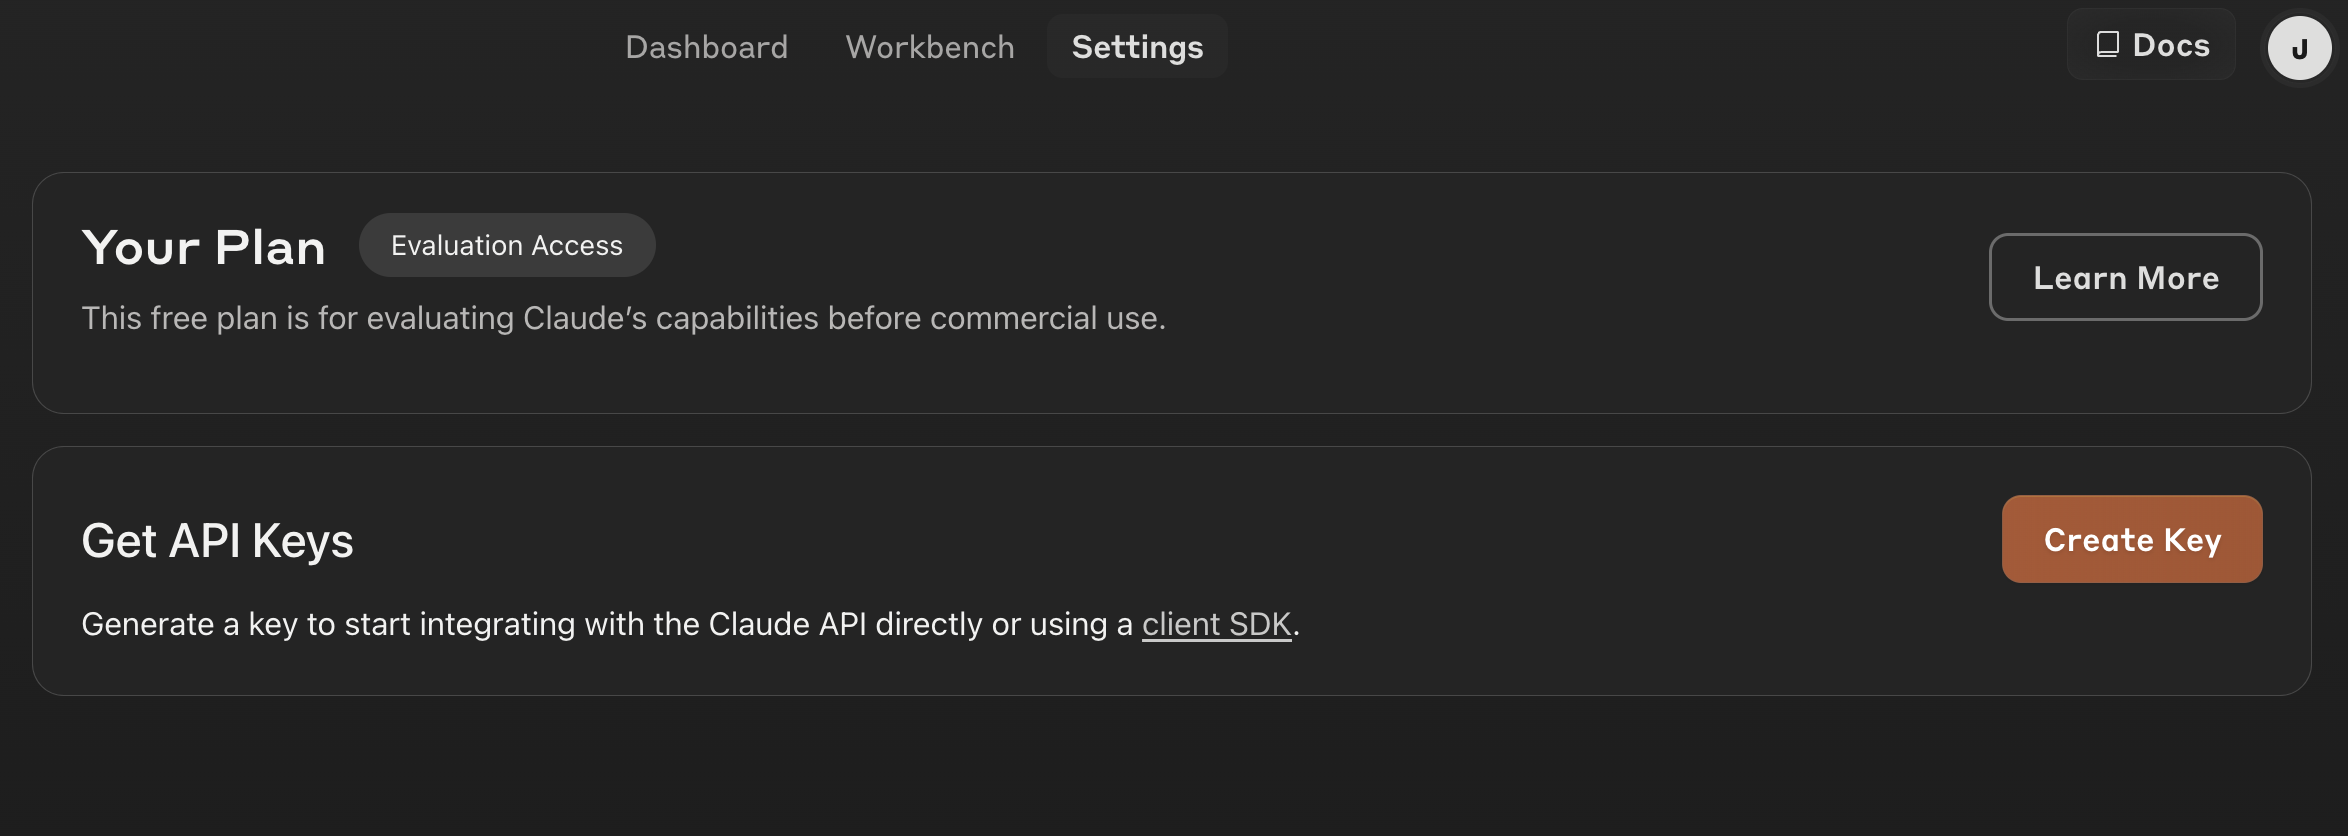The image size is (2348, 836).
Task: Click the book icon beside Docs
Action: tap(2107, 45)
